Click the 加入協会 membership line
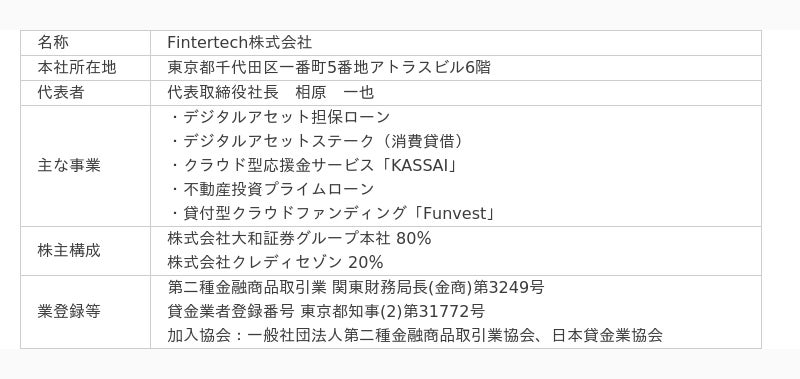Viewport: 800px width, 379px height. click(415, 335)
